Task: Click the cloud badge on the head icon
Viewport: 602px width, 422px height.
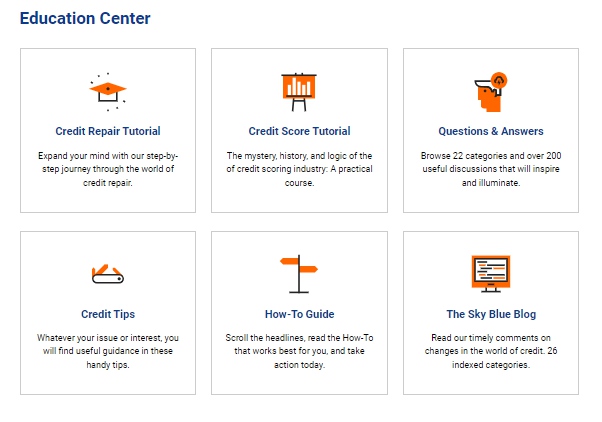Action: point(499,80)
